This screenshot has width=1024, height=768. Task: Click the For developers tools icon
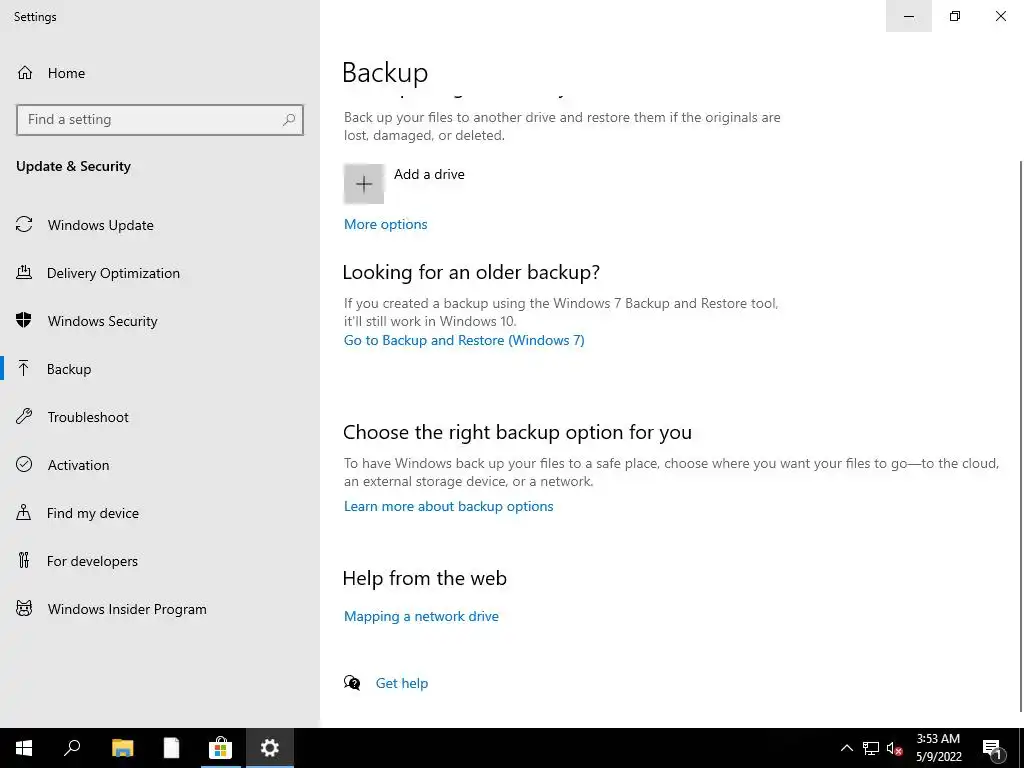point(24,560)
